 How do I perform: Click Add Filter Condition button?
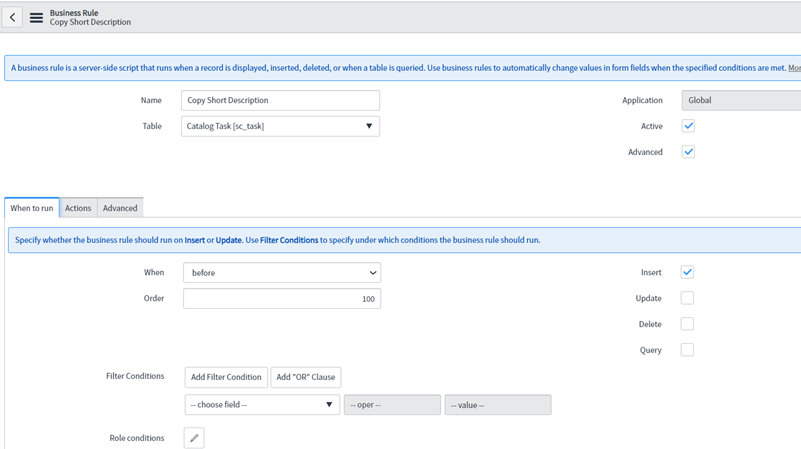click(x=226, y=377)
